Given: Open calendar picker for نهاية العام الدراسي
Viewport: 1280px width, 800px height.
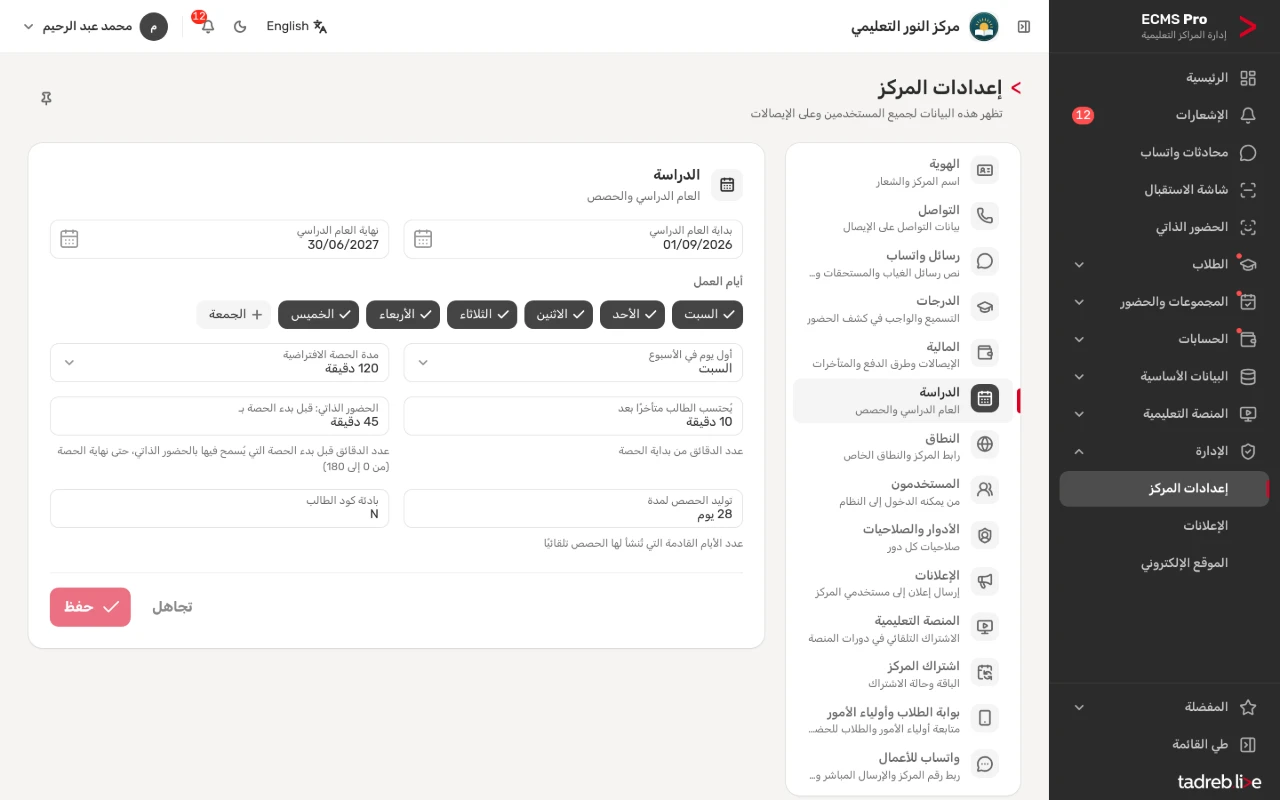Looking at the screenshot, I should click(x=69, y=239).
